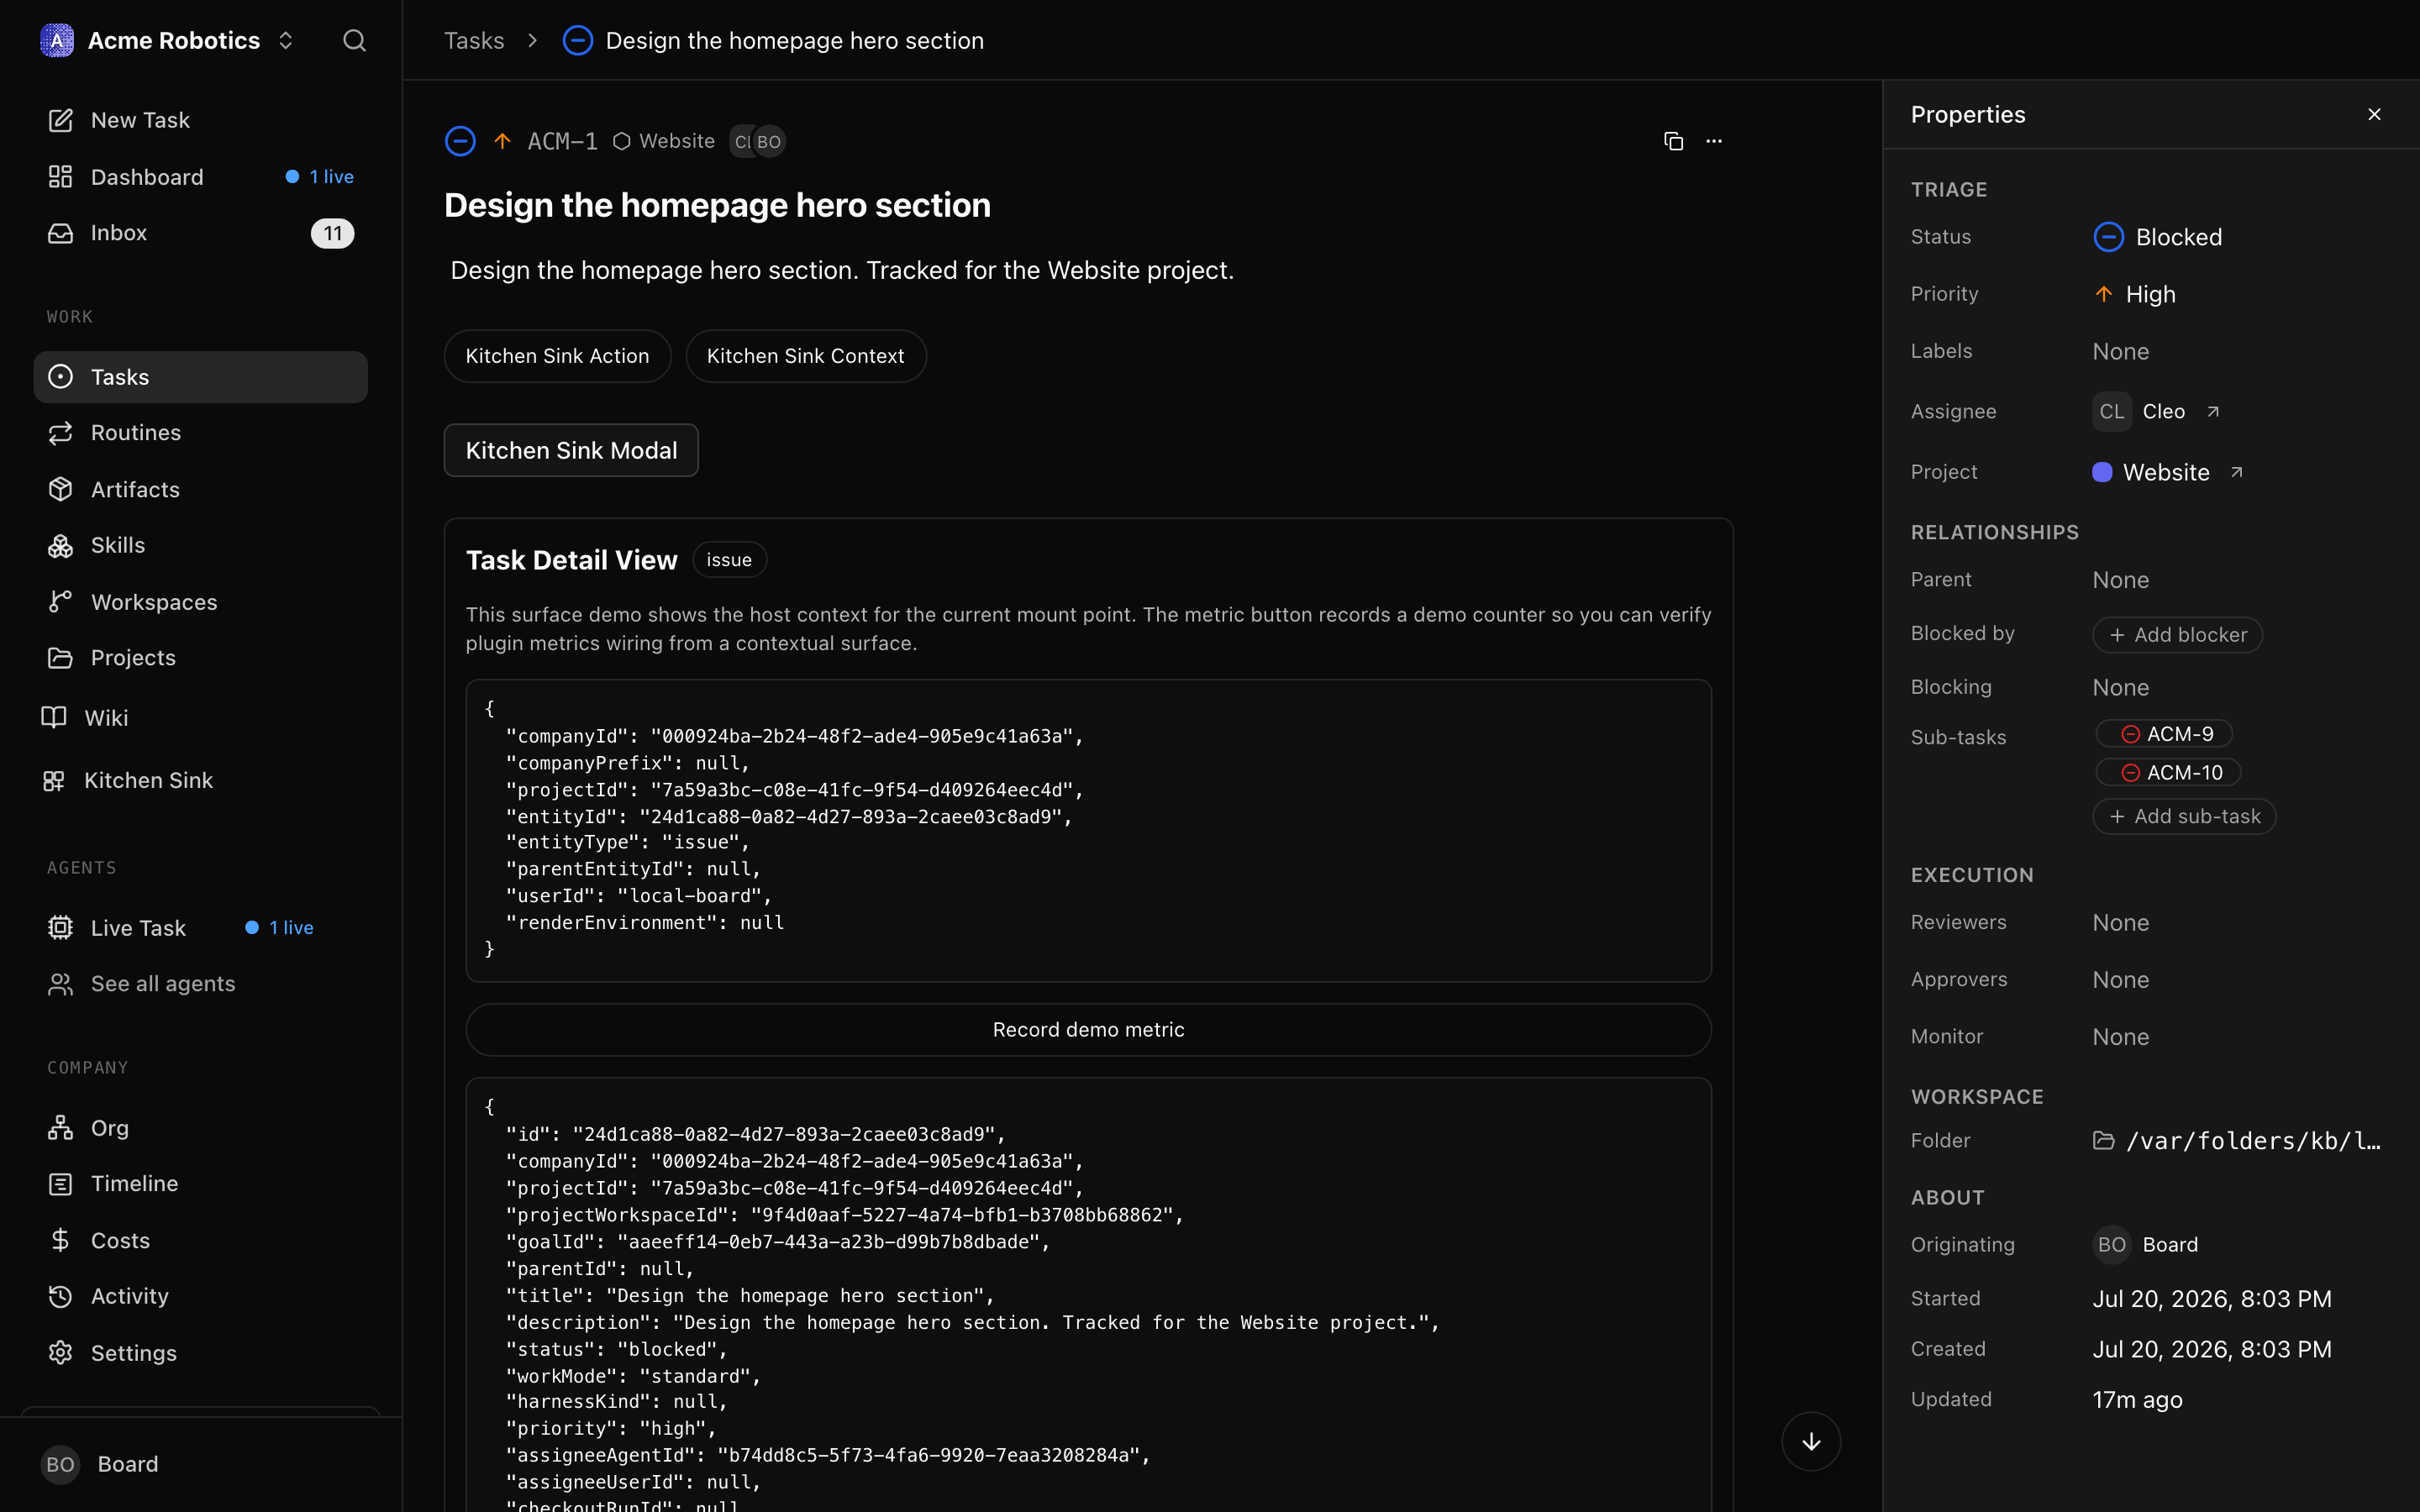Viewport: 2420px width, 1512px height.
Task: Open Cleo's assignee external link arrow
Action: (x=2213, y=412)
